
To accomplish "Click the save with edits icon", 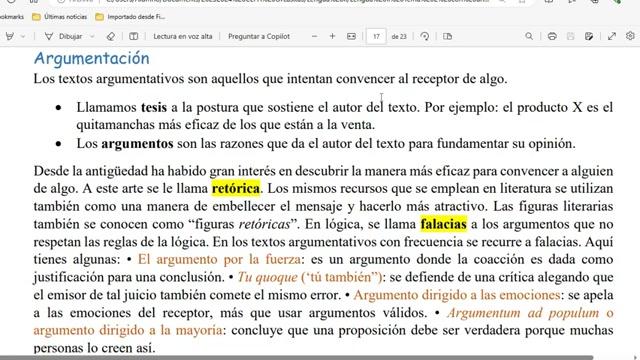I will coord(589,36).
